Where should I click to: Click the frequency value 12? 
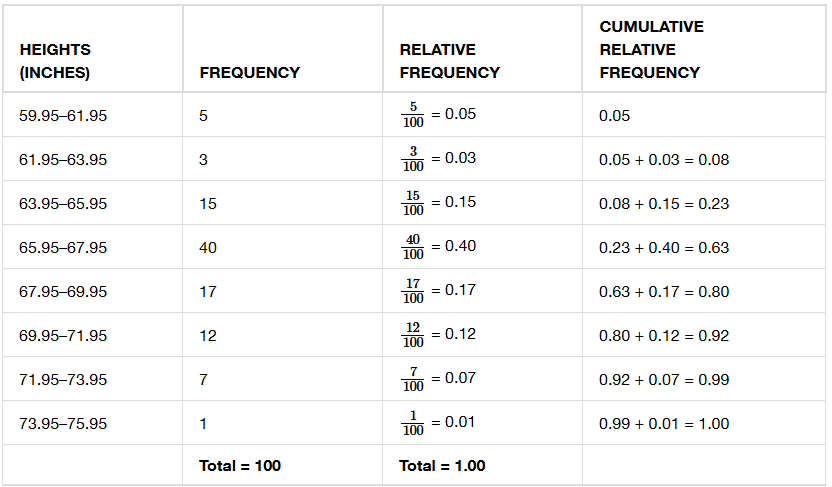pos(208,336)
